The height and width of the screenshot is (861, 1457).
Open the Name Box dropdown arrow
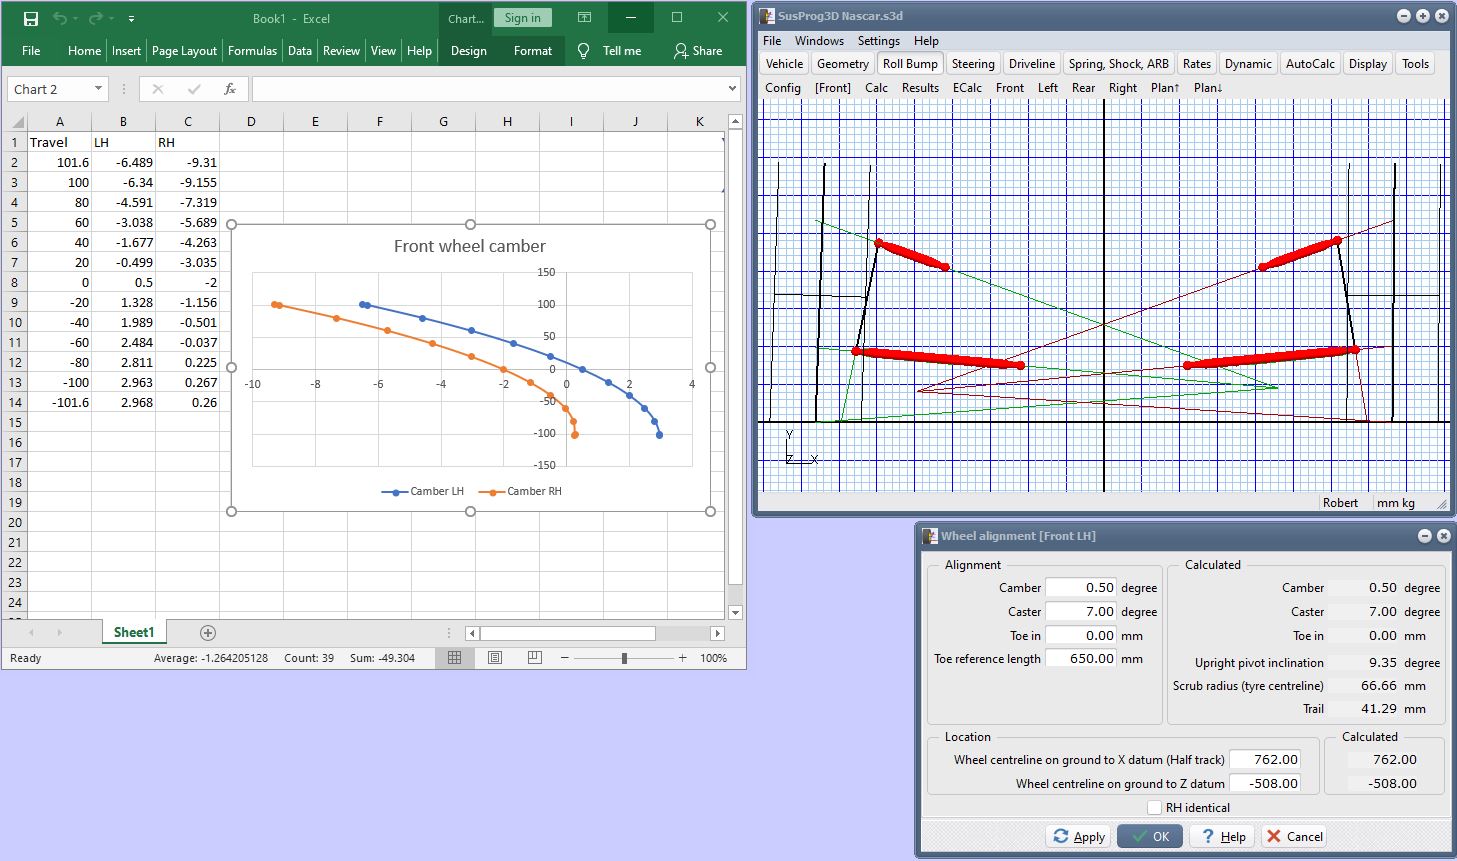(x=98, y=89)
